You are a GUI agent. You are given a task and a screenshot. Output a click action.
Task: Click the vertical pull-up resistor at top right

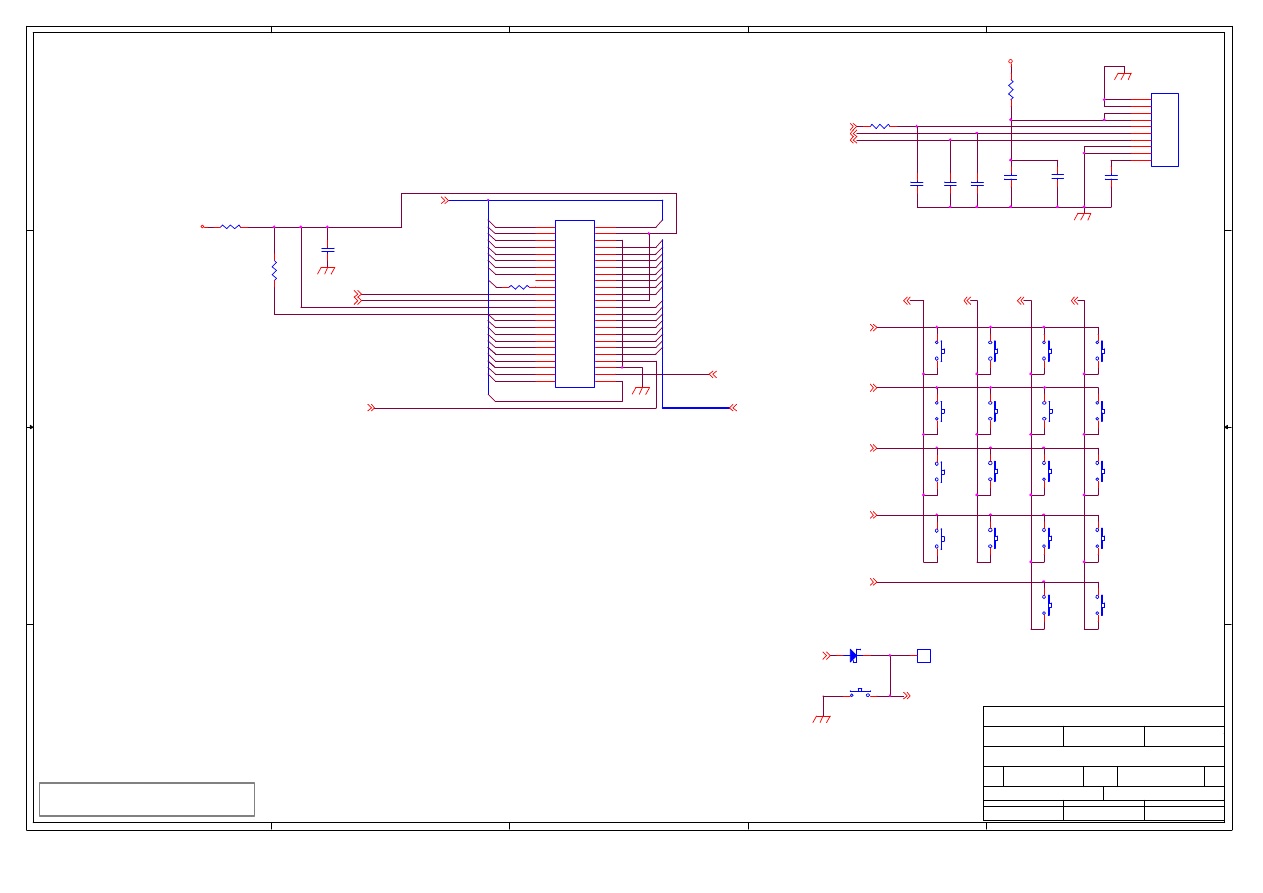1010,90
